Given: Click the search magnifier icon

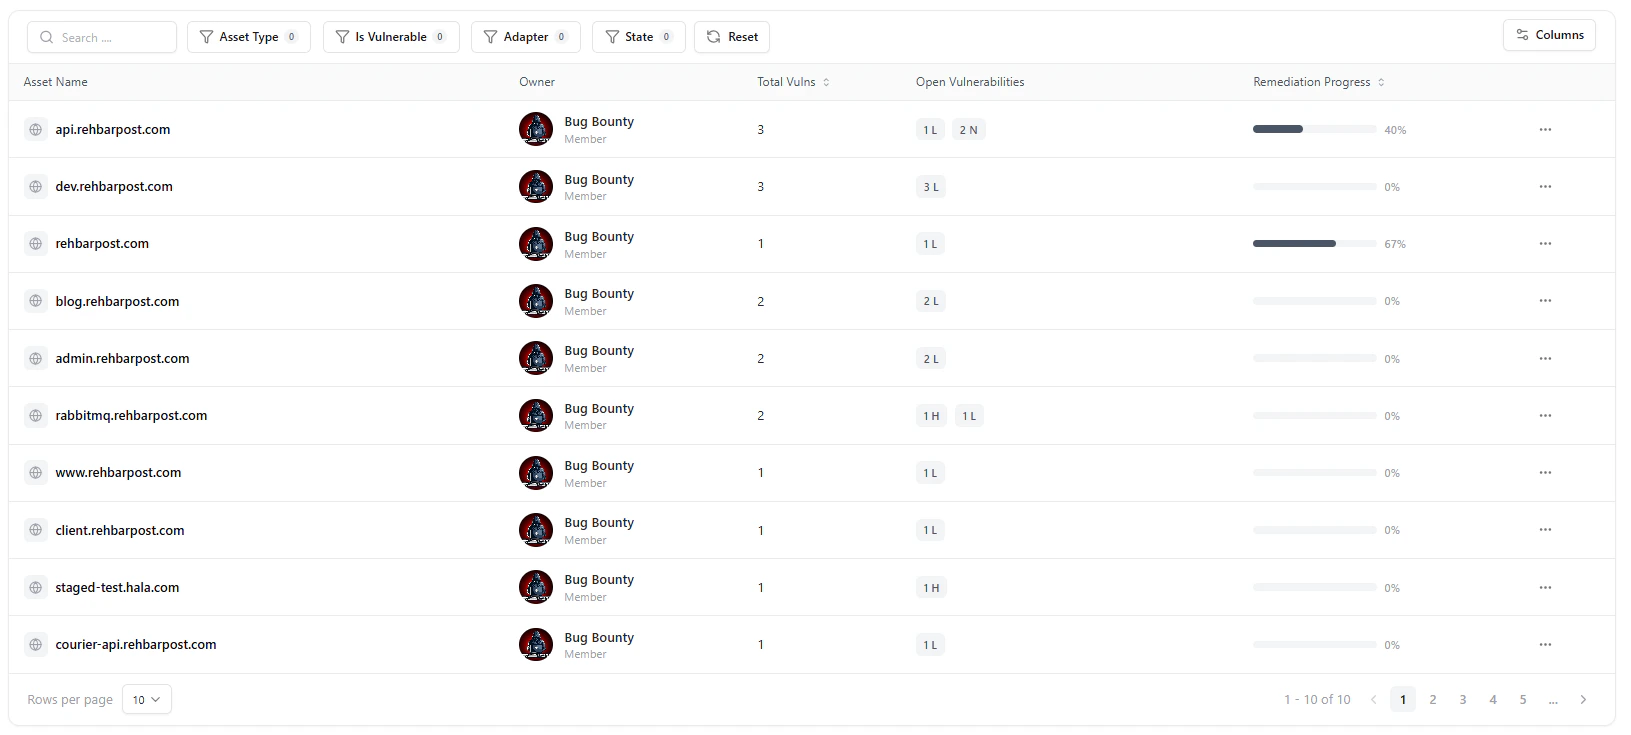Looking at the screenshot, I should (46, 36).
